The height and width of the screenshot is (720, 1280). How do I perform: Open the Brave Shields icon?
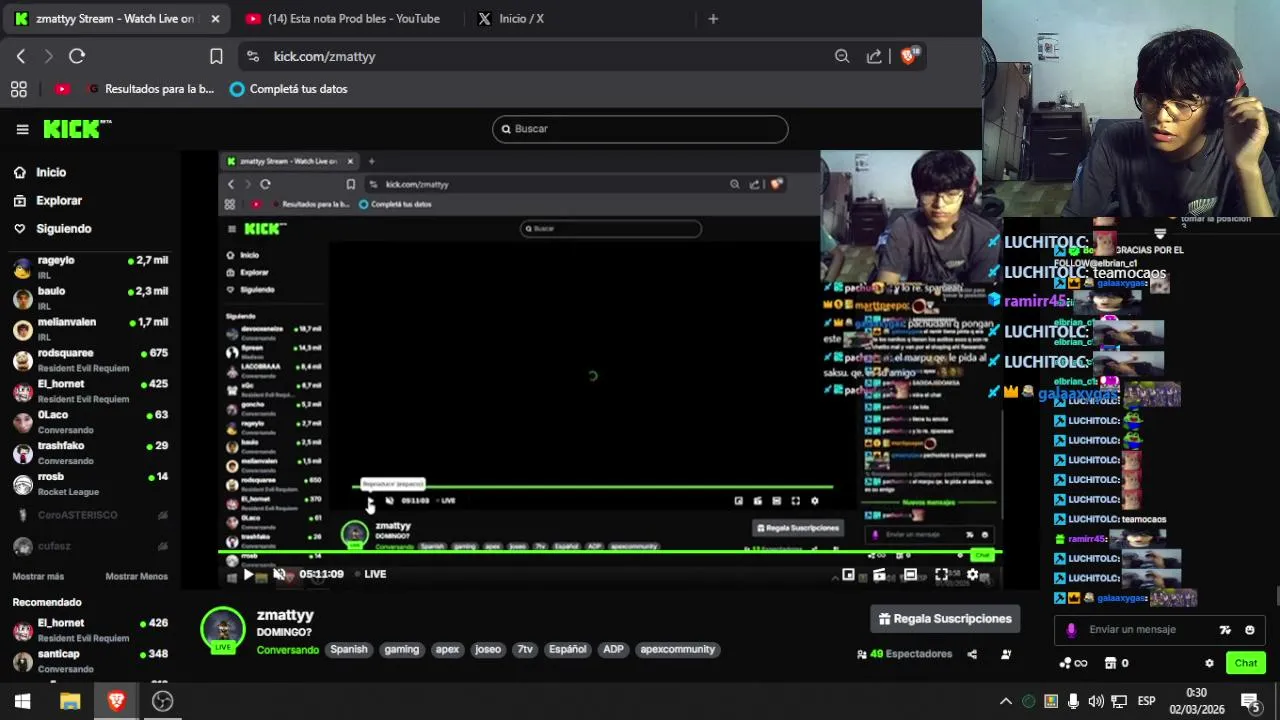(x=909, y=56)
